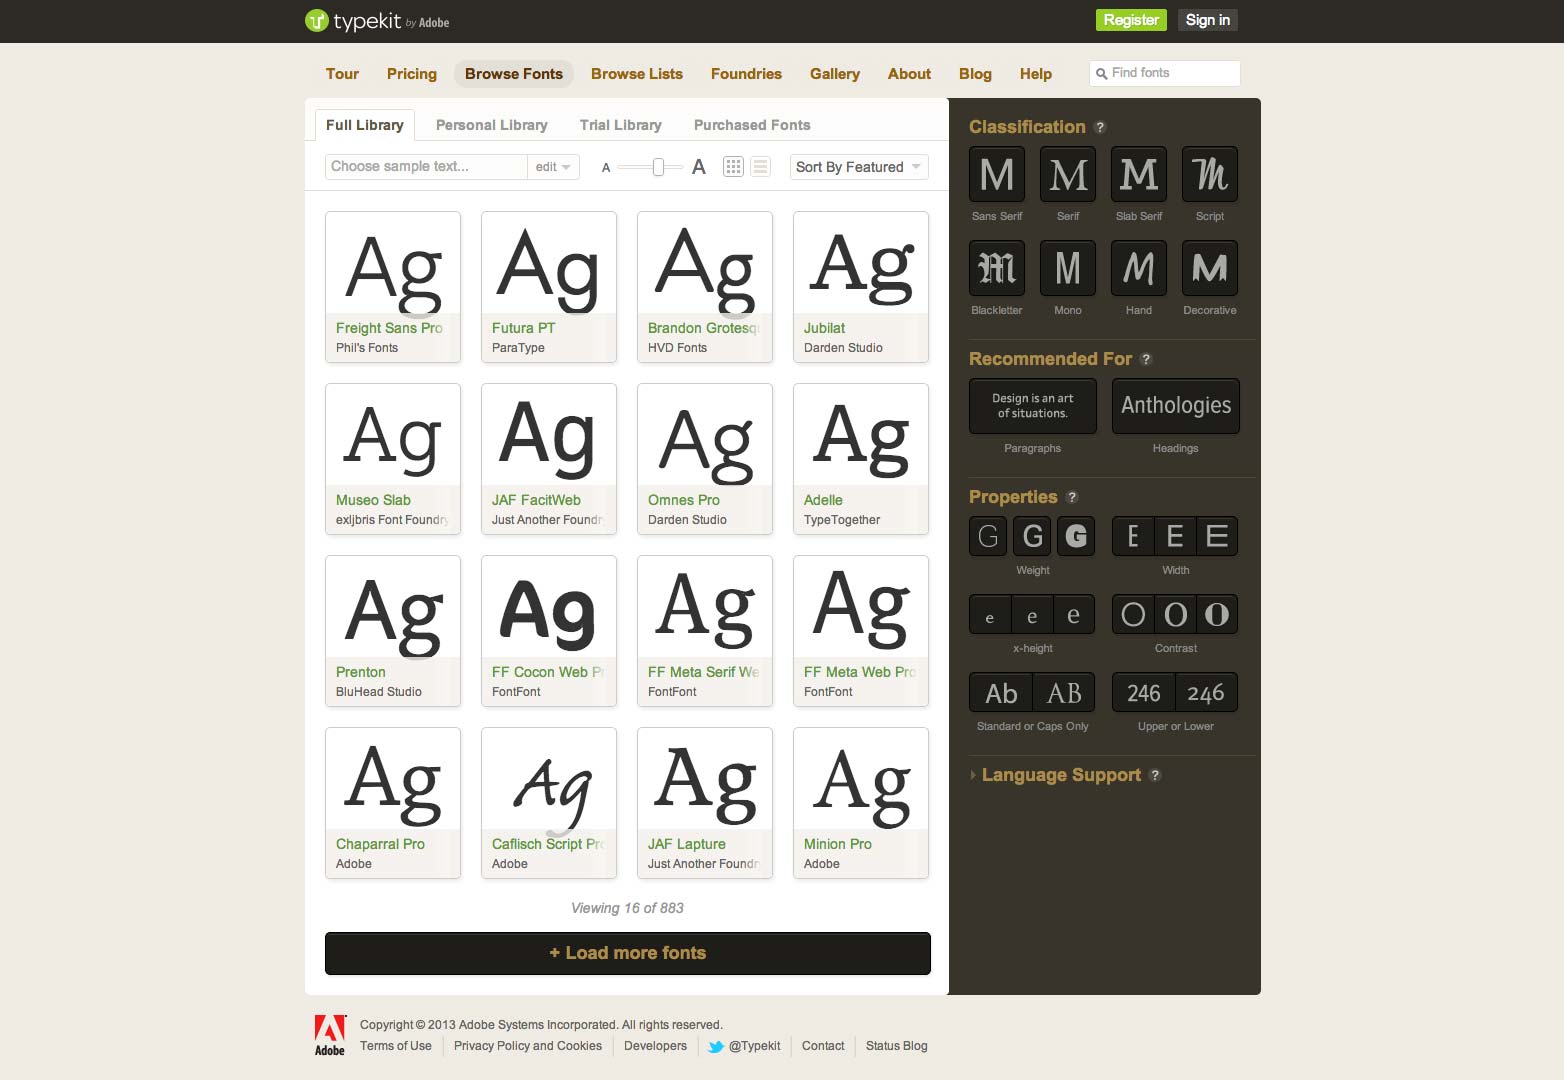Open the FF Cocon Web Pro card

click(549, 631)
